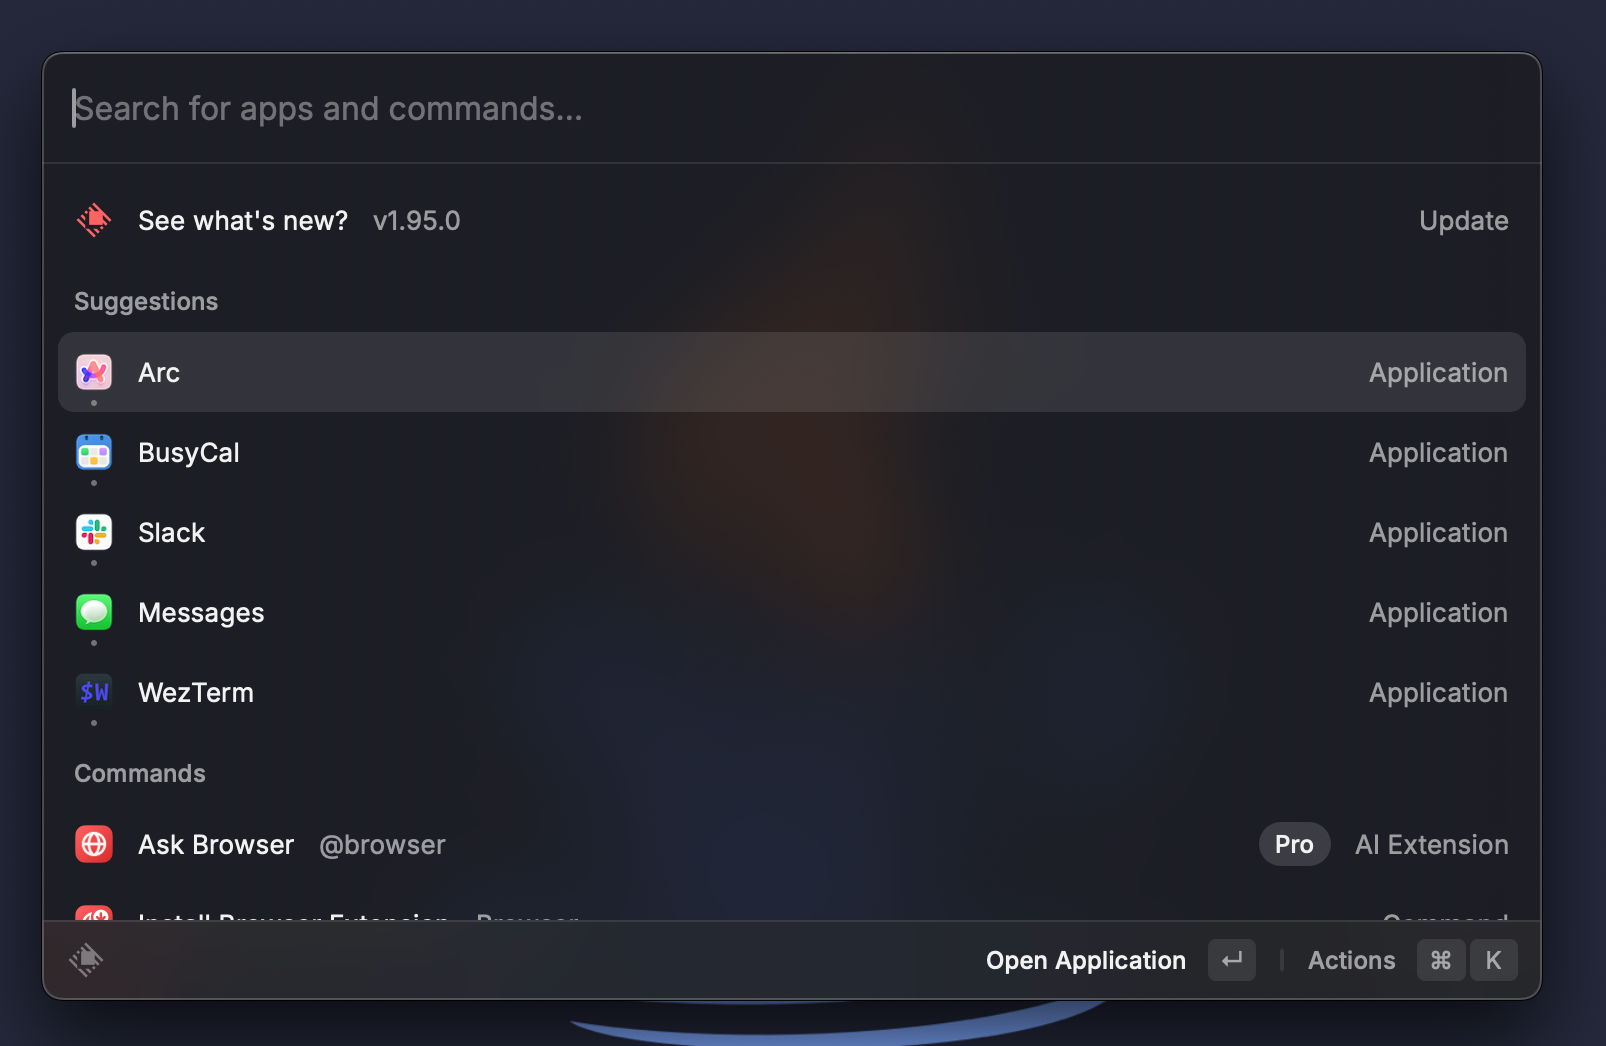This screenshot has height=1046, width=1606.
Task: Click the return key shortcut badge
Action: click(1232, 960)
